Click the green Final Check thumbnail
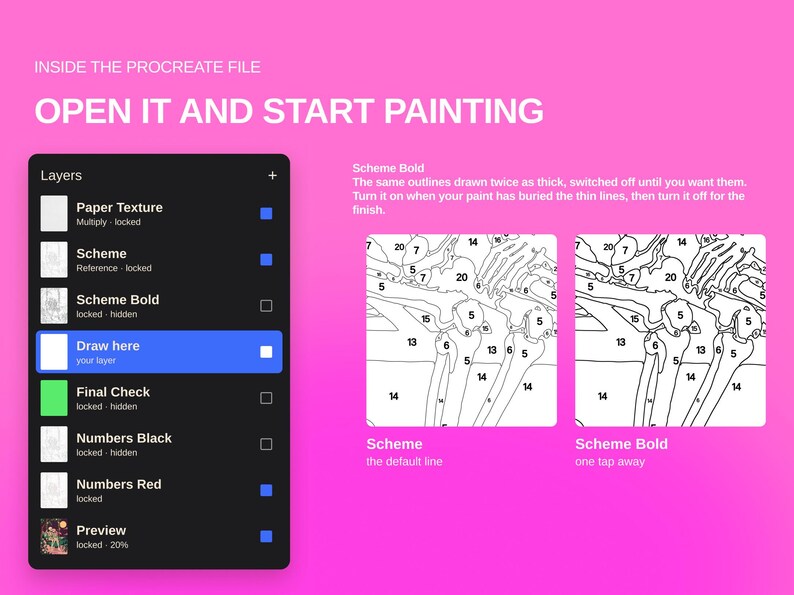 click(54, 398)
